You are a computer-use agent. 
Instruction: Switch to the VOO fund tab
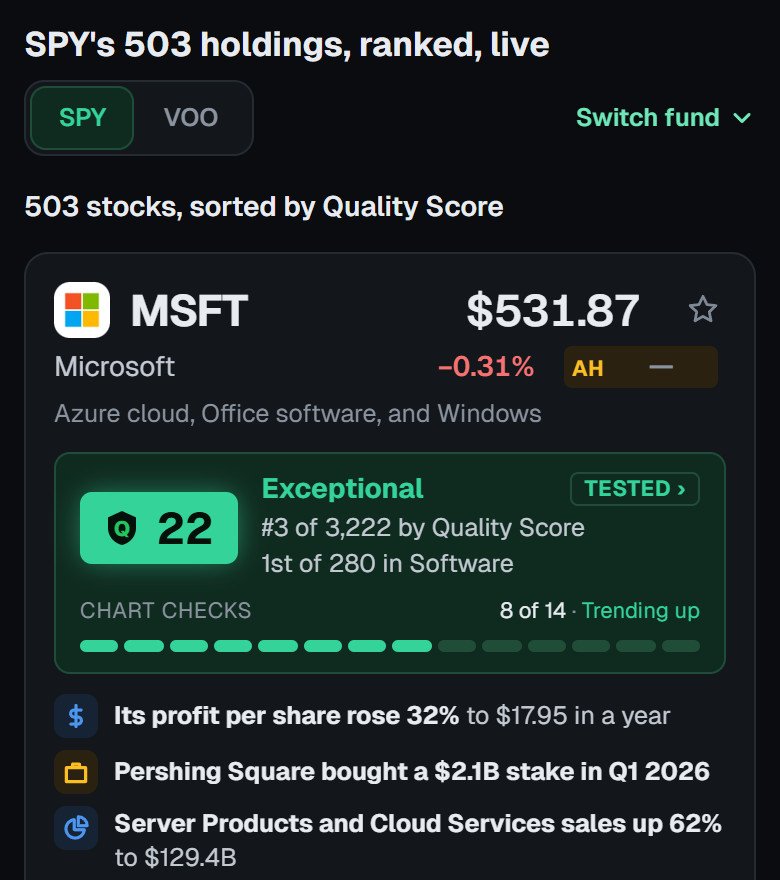191,118
